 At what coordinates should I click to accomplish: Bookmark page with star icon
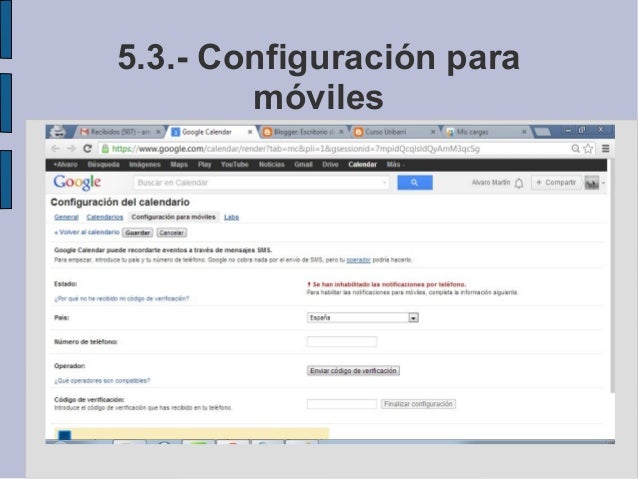coord(588,149)
